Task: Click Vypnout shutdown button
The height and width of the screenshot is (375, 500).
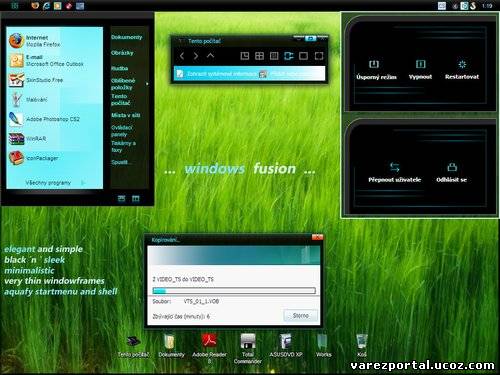Action: pyautogui.click(x=420, y=70)
